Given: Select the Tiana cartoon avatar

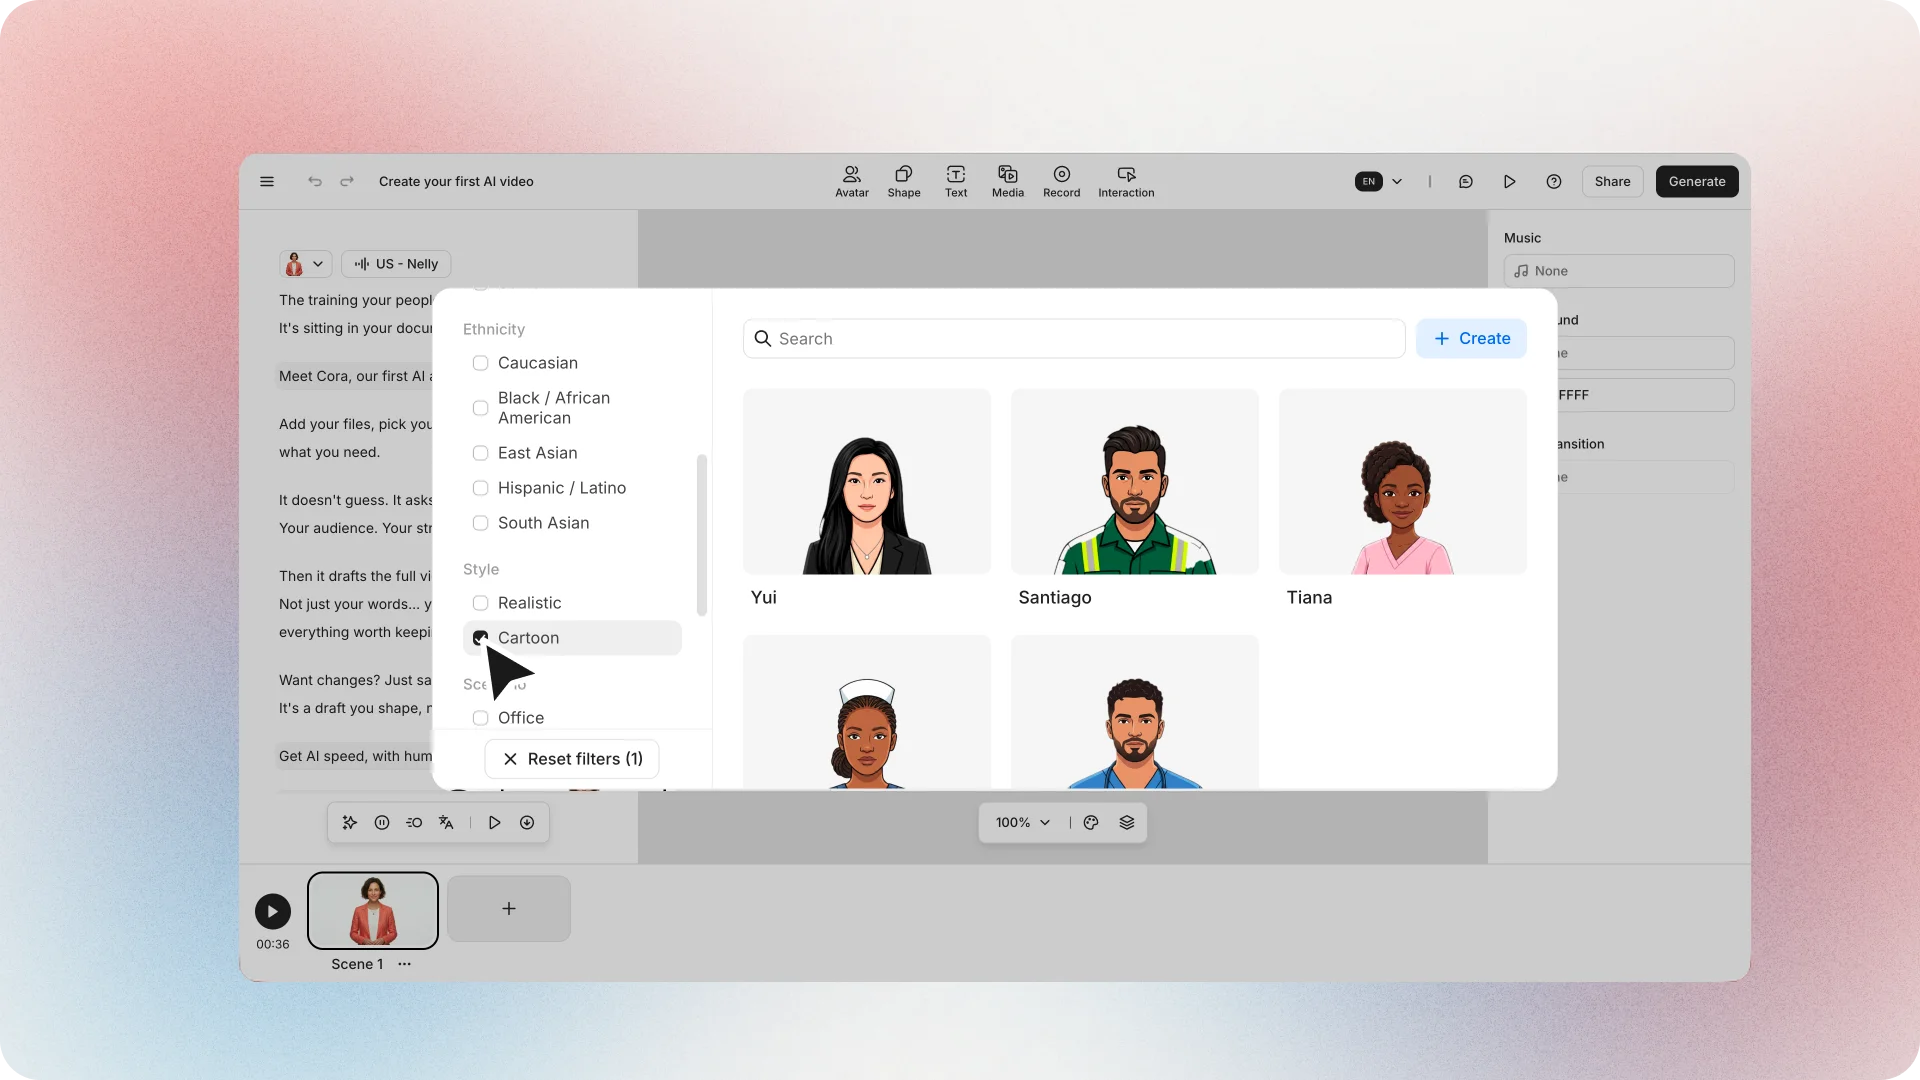Looking at the screenshot, I should [1402, 482].
